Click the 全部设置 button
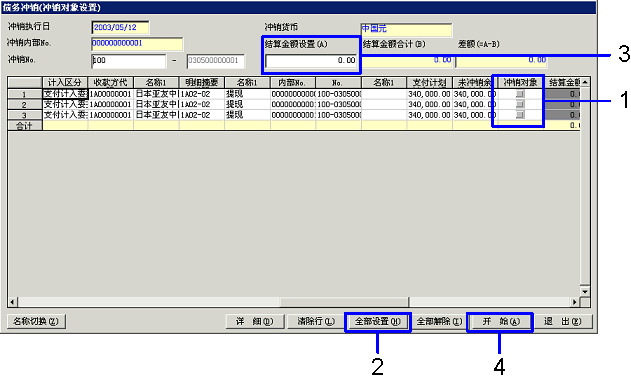Viewport: 631px width, 382px height. pyautogui.click(x=377, y=322)
